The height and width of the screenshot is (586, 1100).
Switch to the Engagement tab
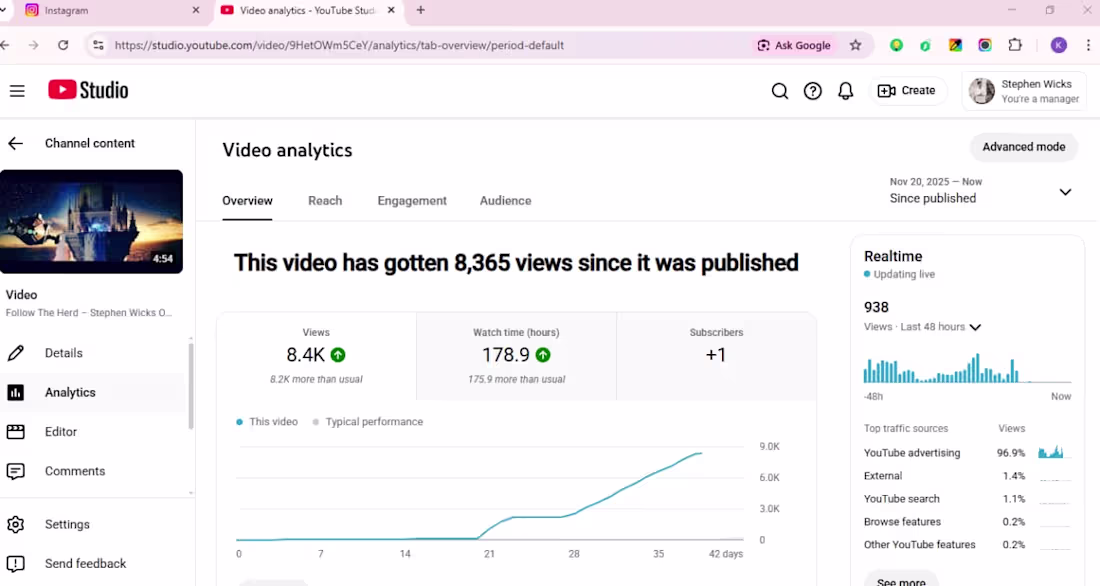[412, 201]
